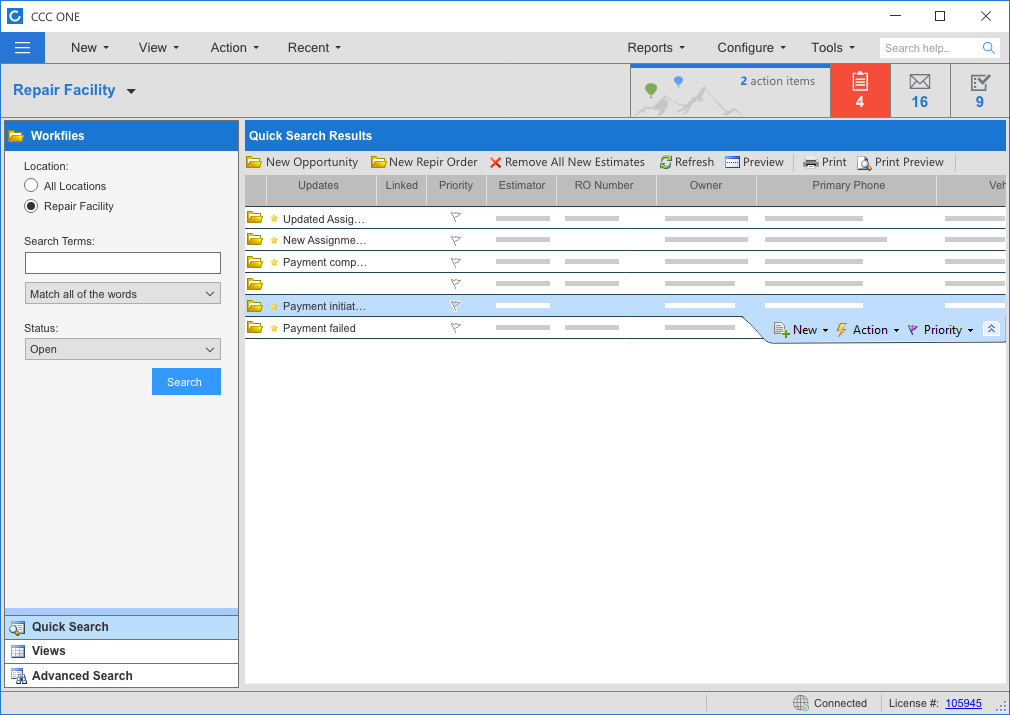The height and width of the screenshot is (715, 1010).
Task: Click the Payment comp… row folder icon
Action: click(255, 262)
